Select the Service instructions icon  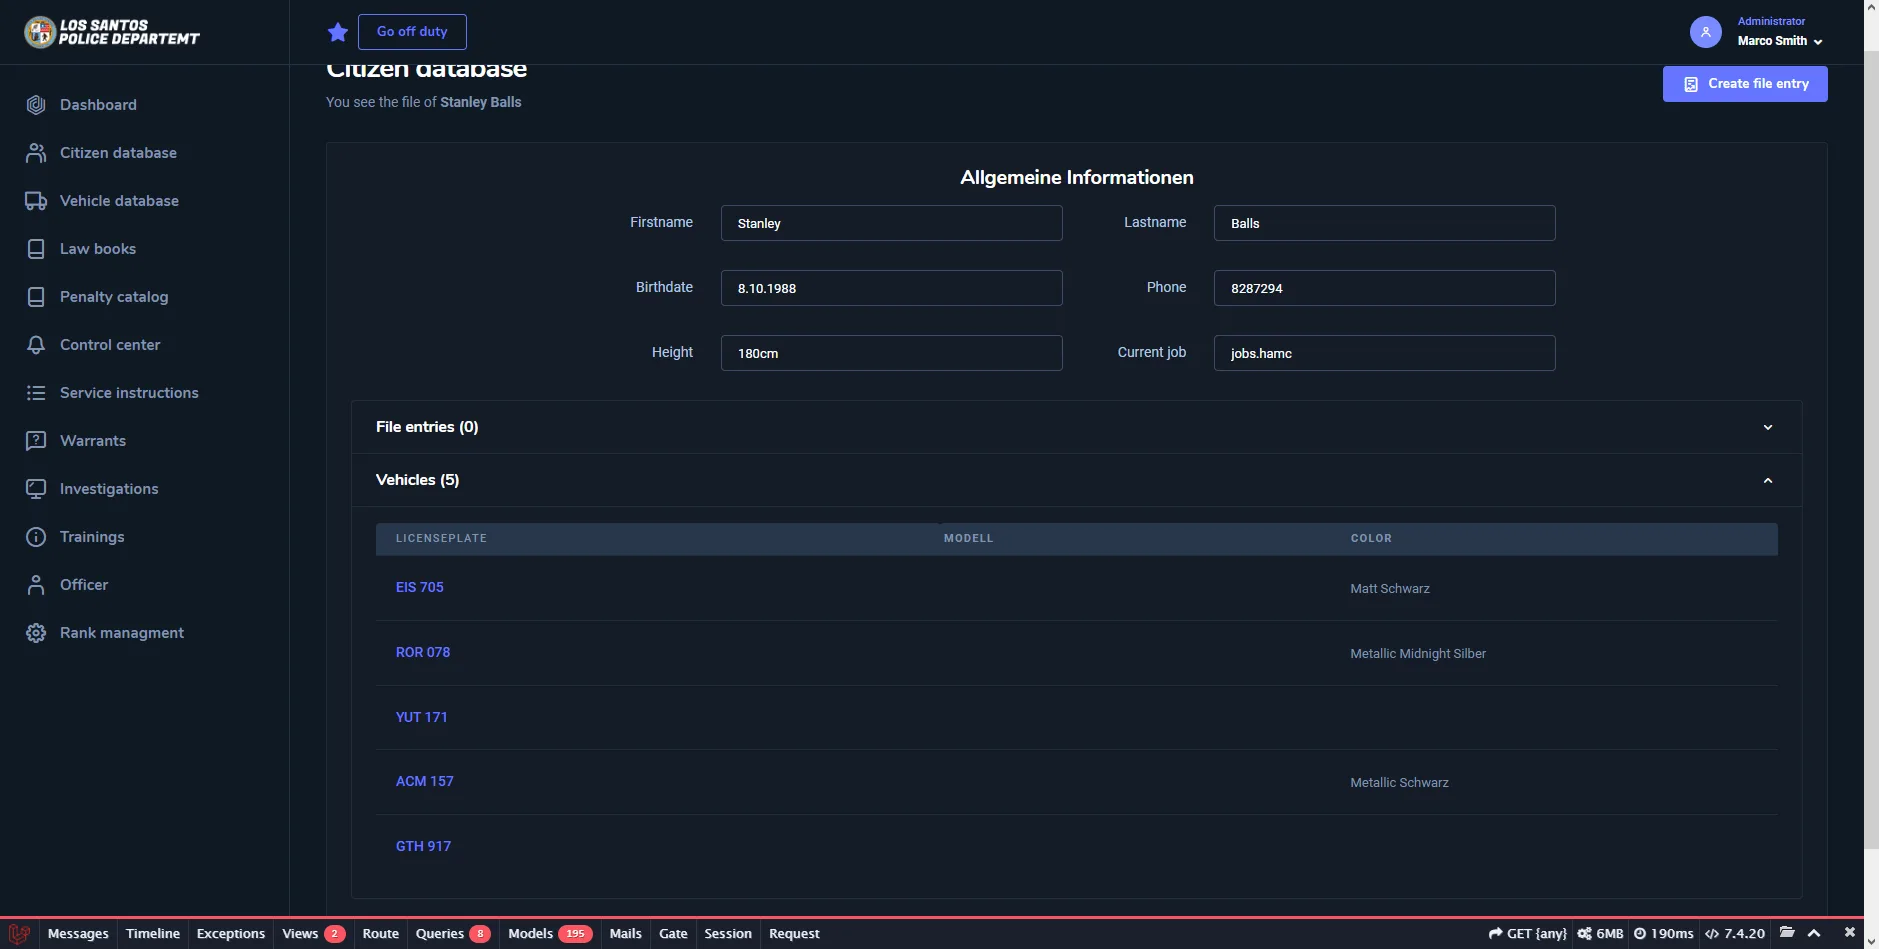tap(35, 392)
